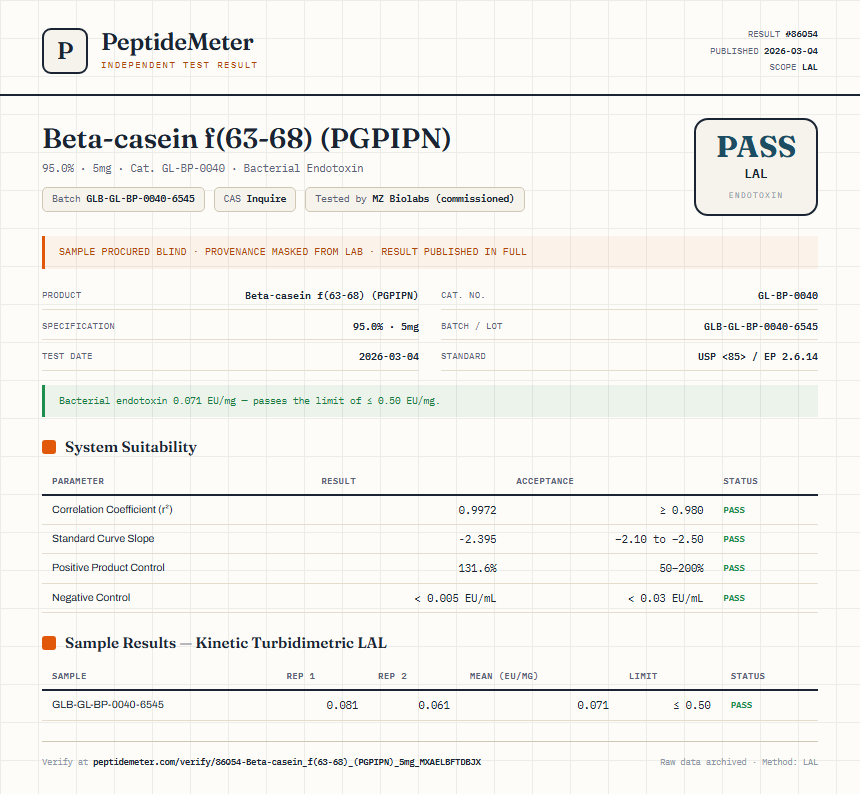Select the correlation result 0.9972
Viewport: 860px width, 794px height.
point(477,511)
